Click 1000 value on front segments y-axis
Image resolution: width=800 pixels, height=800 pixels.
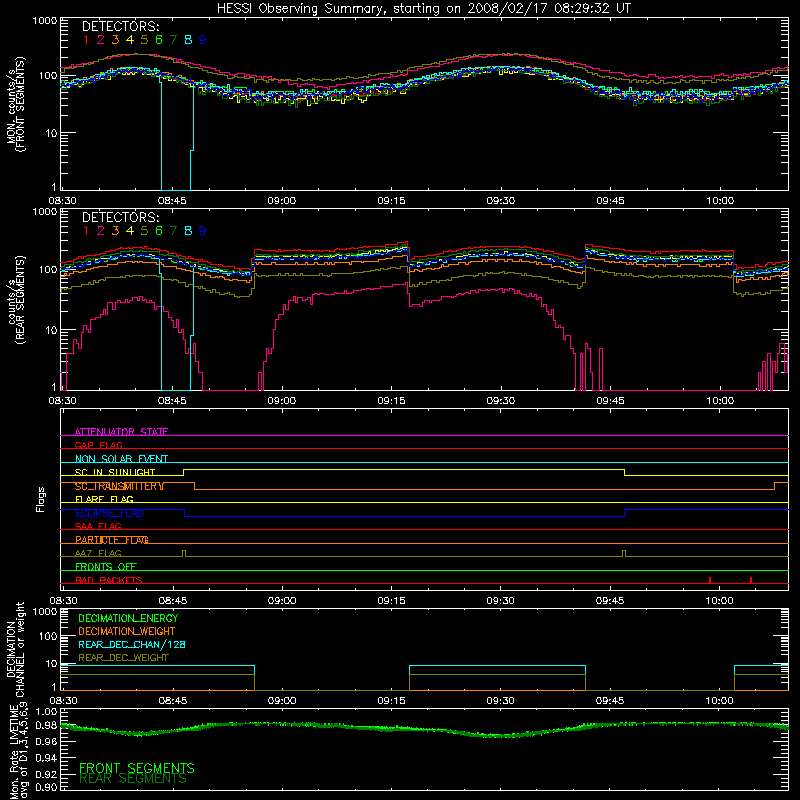click(45, 21)
